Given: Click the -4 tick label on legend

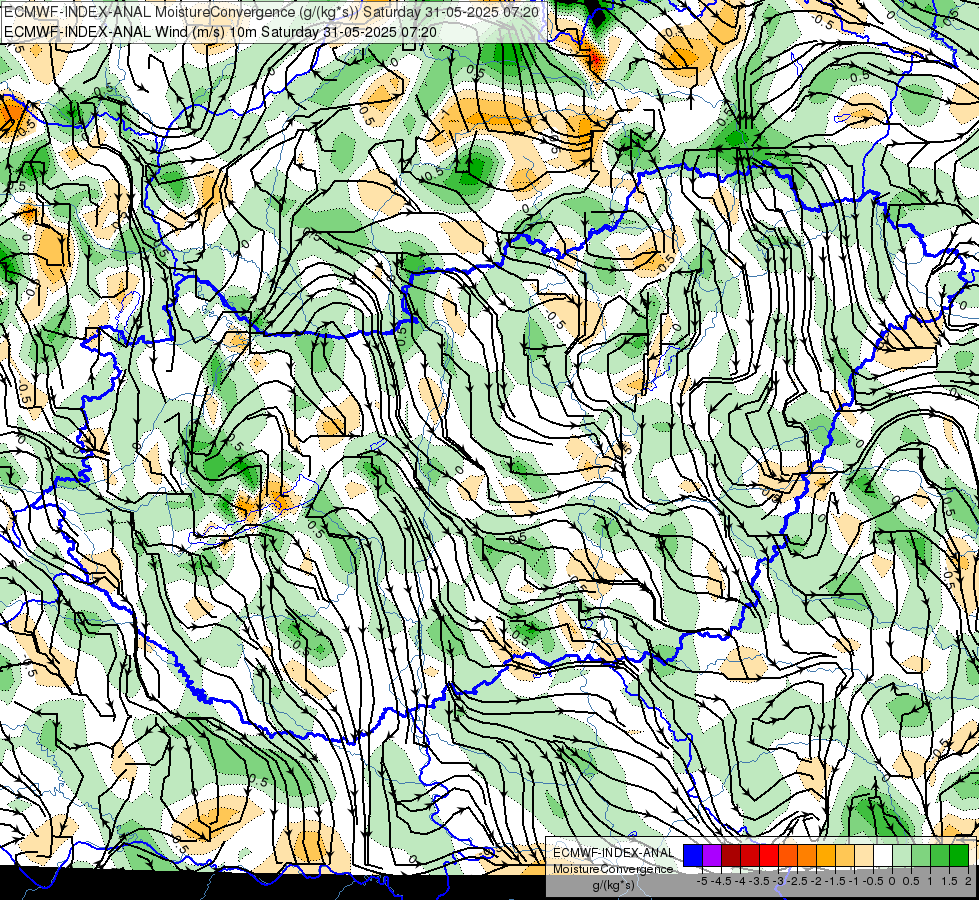Looking at the screenshot, I should pyautogui.click(x=740, y=881).
